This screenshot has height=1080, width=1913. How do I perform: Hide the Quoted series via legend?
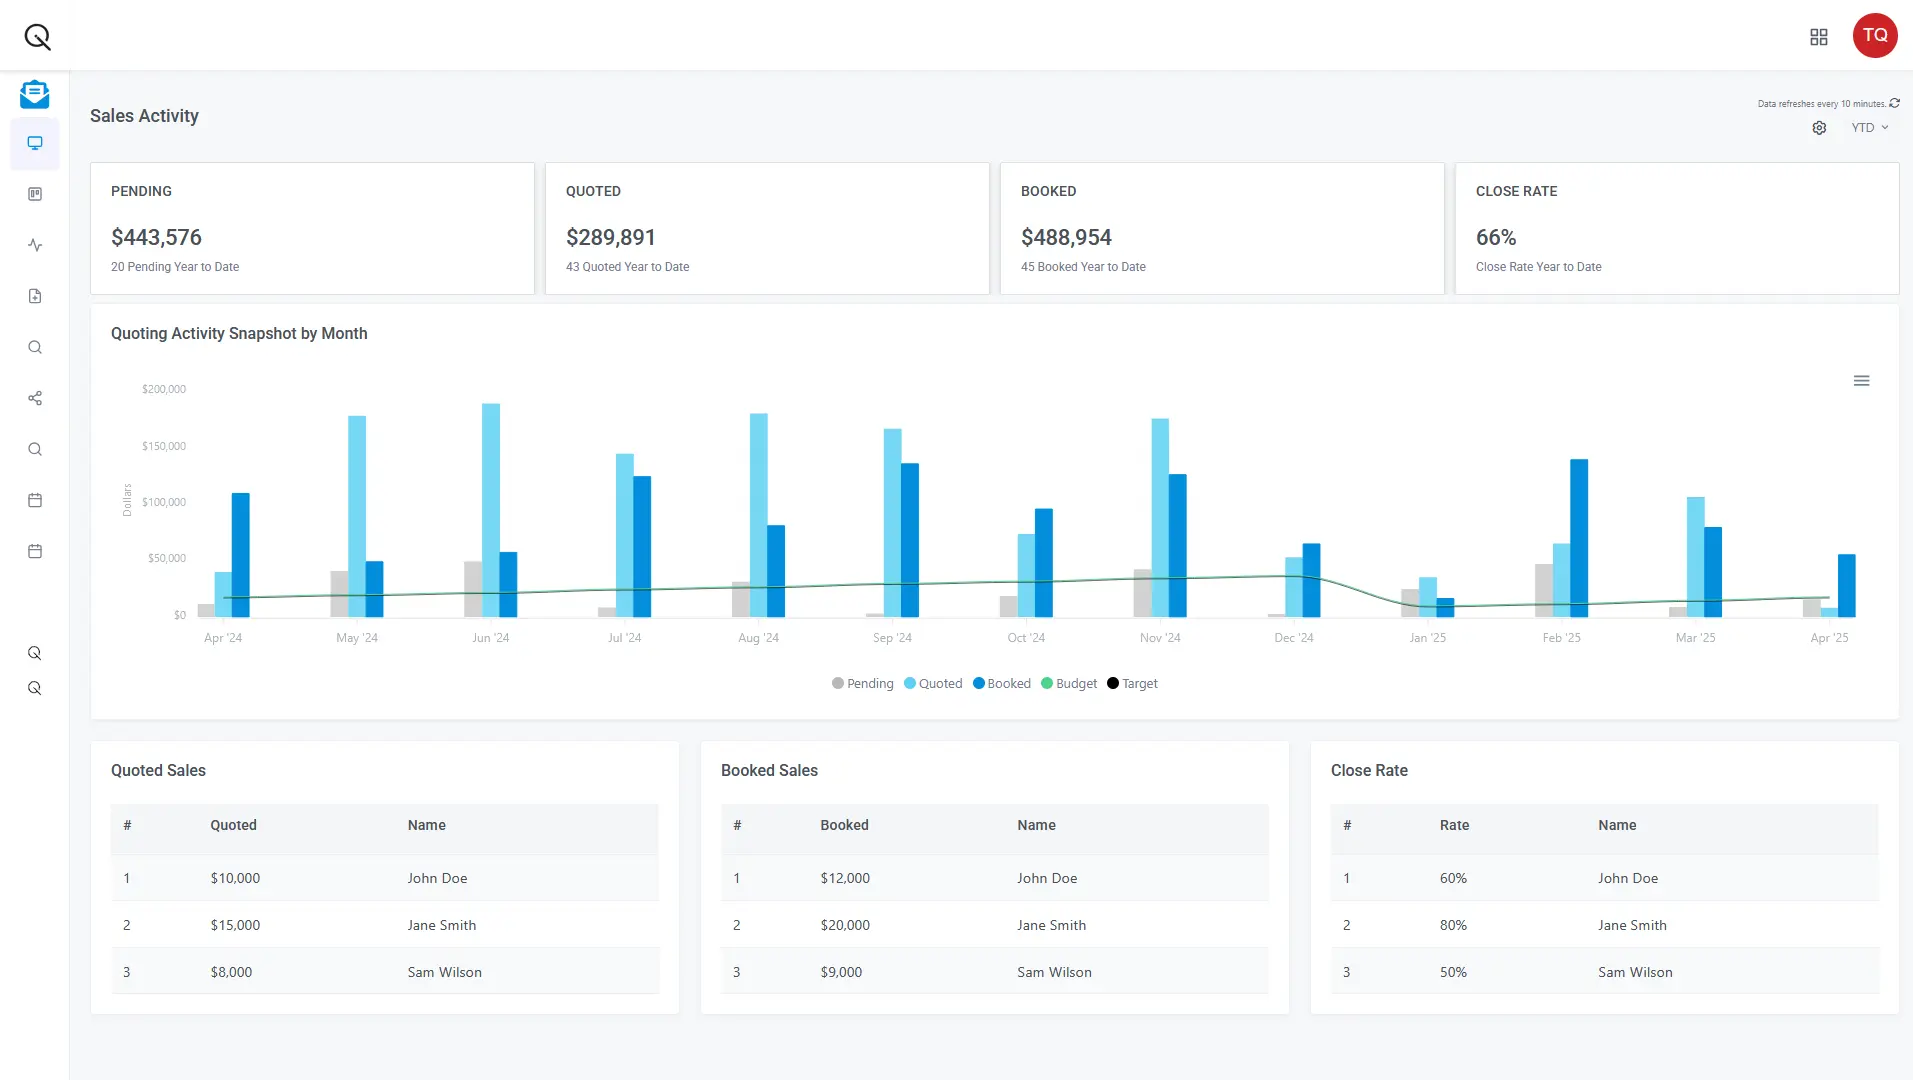pos(933,683)
